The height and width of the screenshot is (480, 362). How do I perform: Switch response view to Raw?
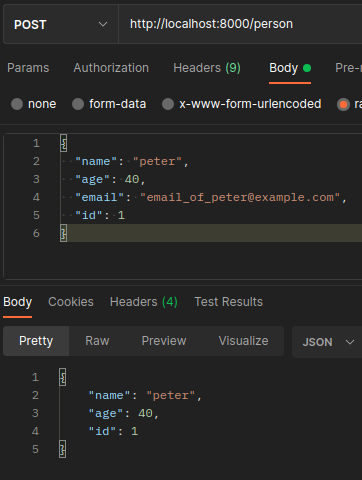tap(97, 341)
